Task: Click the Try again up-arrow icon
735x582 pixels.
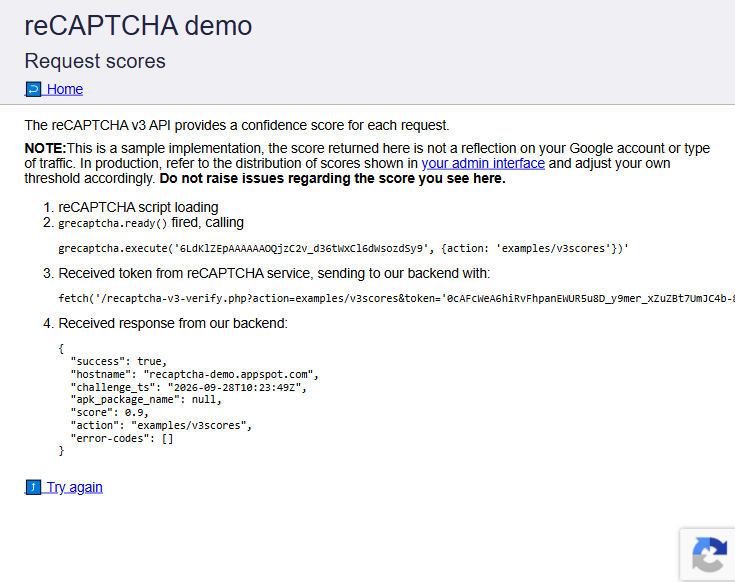Action: pyautogui.click(x=33, y=487)
